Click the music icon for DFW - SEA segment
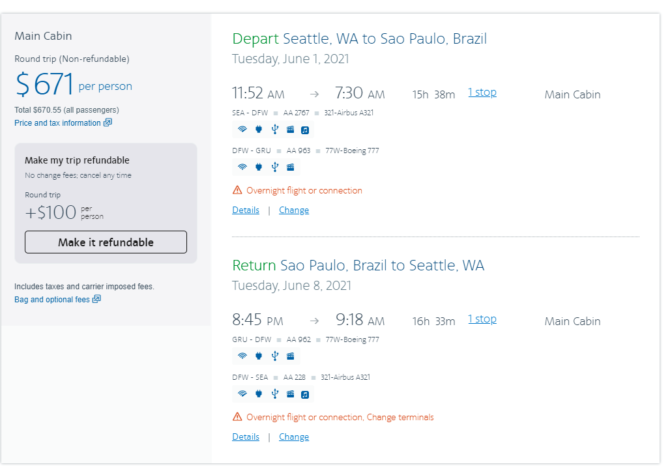This screenshot has height=473, width=670. [x=305, y=394]
